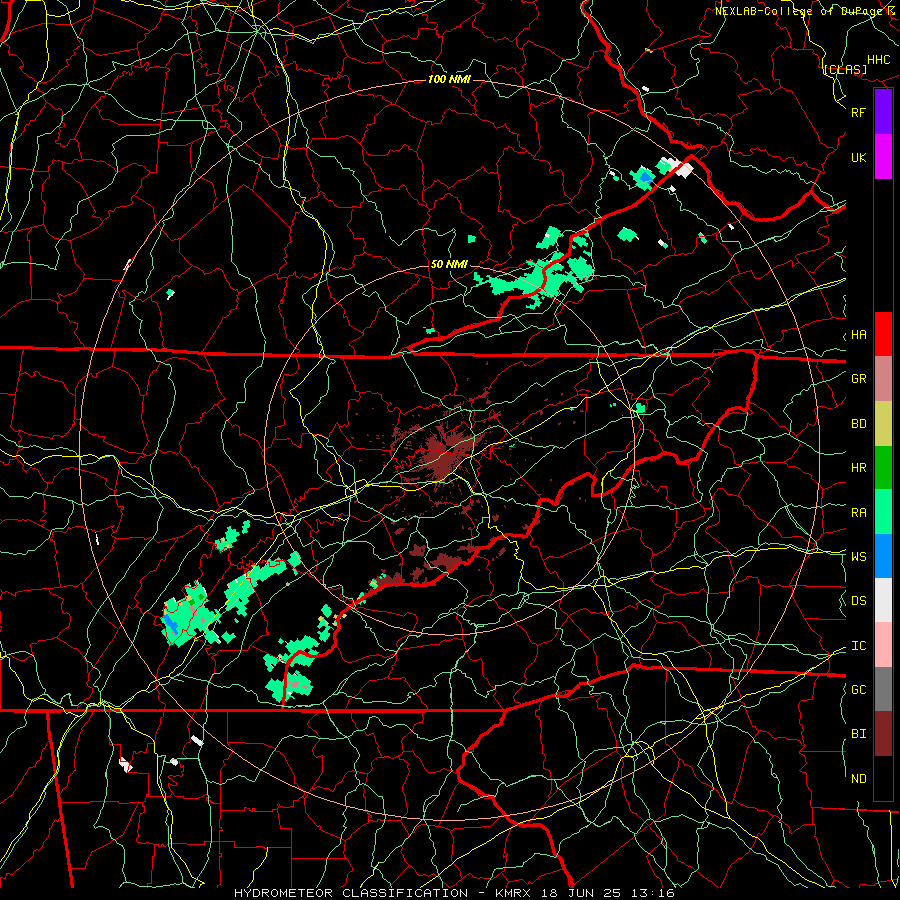Click the [CLAS] units label
This screenshot has height=900, width=900.
click(x=845, y=69)
